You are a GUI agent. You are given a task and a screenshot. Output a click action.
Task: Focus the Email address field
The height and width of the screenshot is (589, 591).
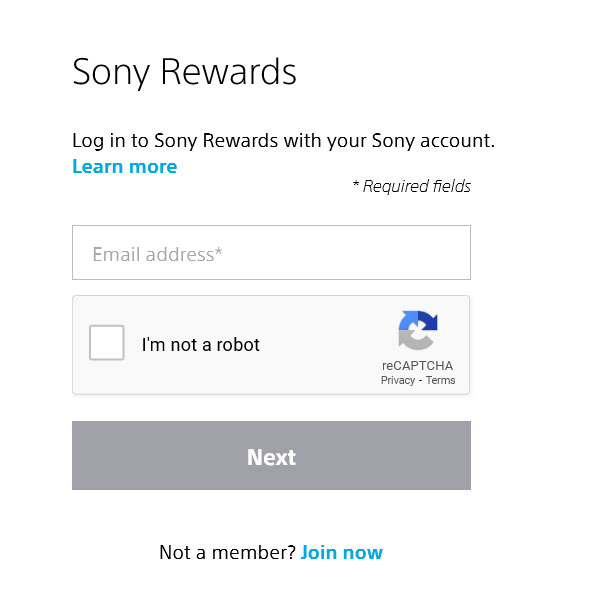tap(271, 252)
